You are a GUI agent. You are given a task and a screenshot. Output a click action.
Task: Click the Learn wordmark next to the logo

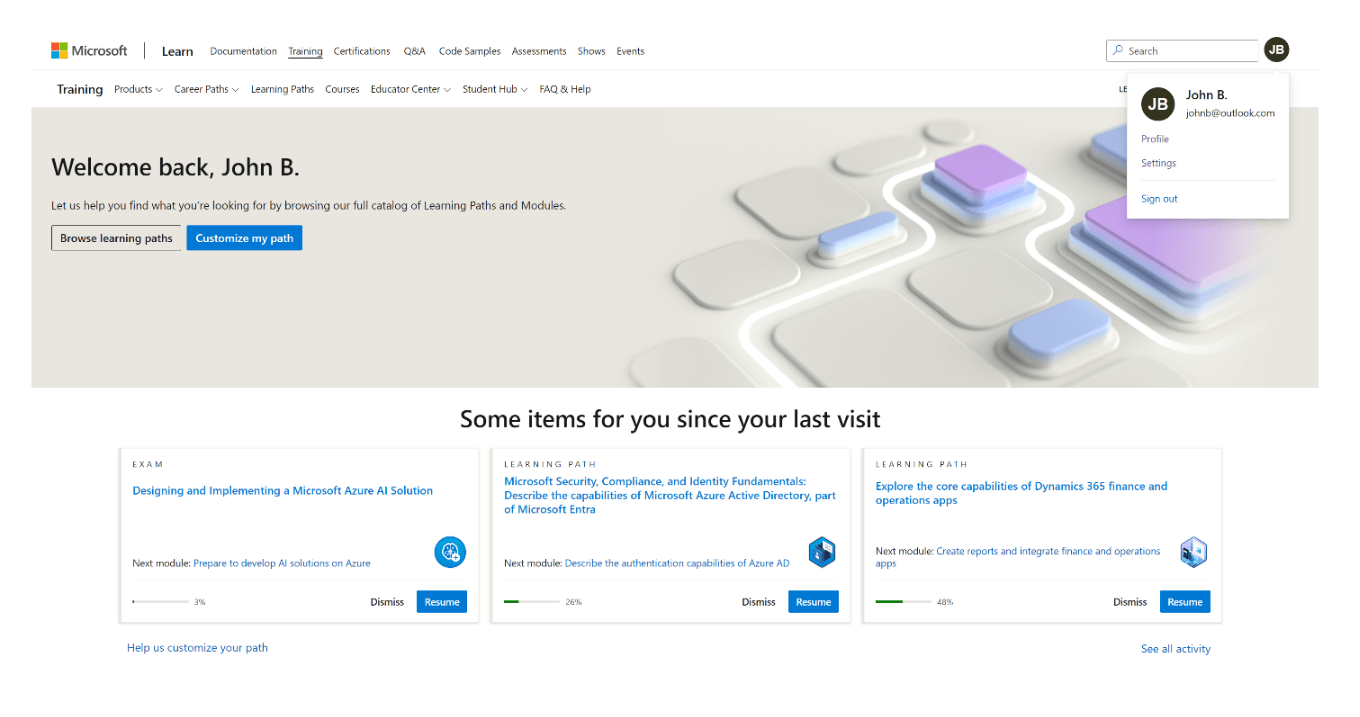pos(177,51)
